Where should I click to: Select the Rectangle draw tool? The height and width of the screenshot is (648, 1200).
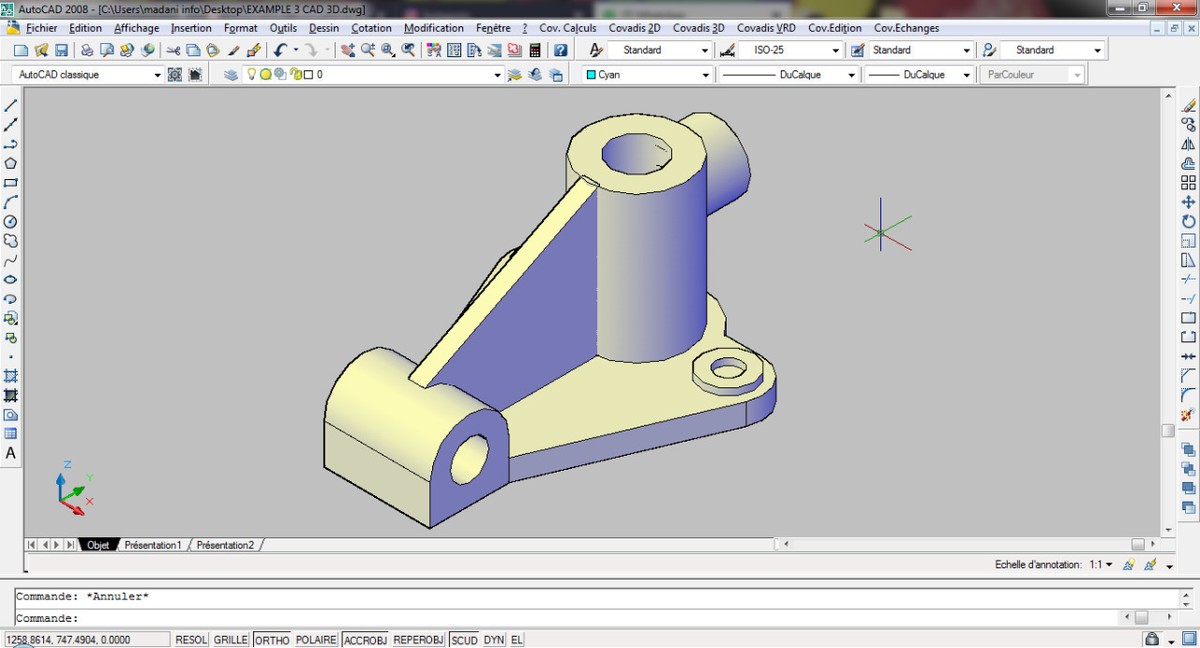(x=11, y=183)
